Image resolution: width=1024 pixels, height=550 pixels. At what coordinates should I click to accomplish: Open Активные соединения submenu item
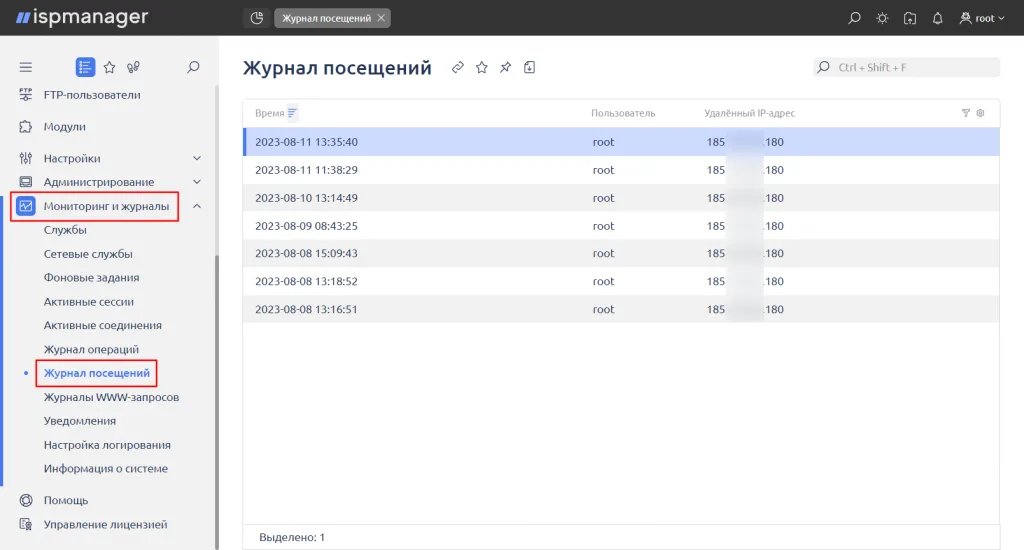(x=103, y=325)
